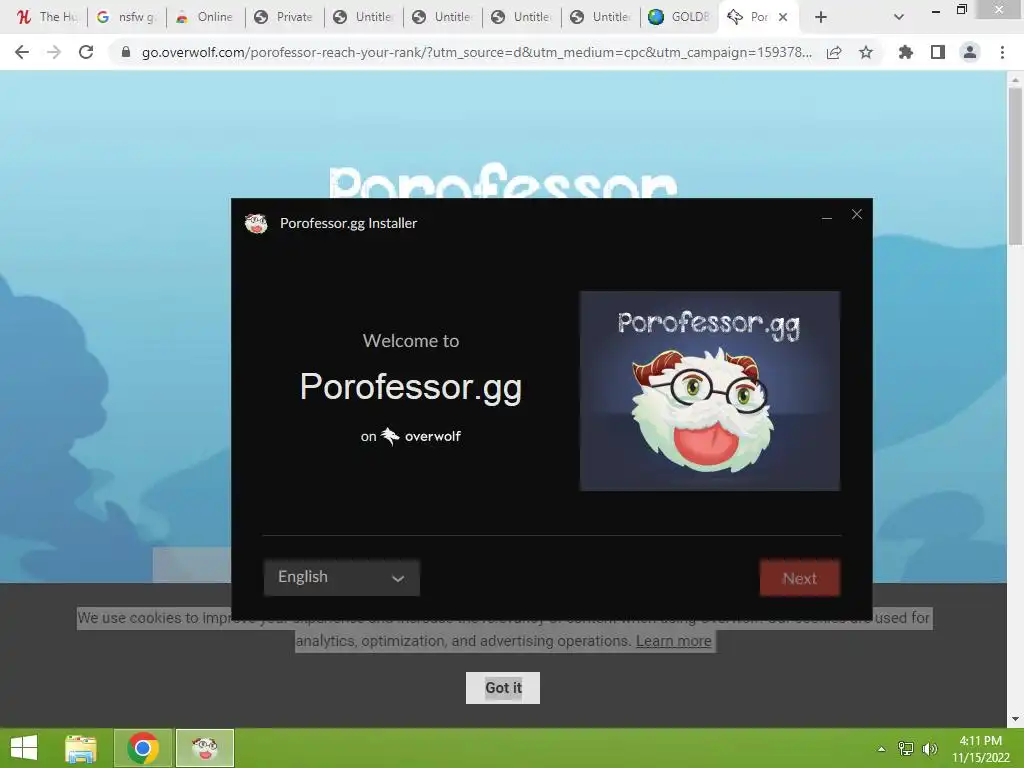Click the scrollbar down arrow

click(1015, 719)
